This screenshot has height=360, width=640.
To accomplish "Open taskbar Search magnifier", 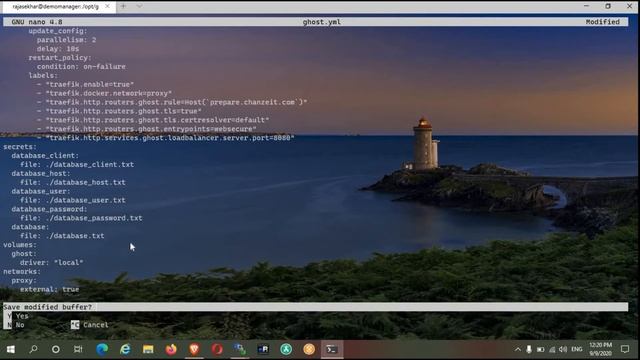I will pyautogui.click(x=33, y=349).
